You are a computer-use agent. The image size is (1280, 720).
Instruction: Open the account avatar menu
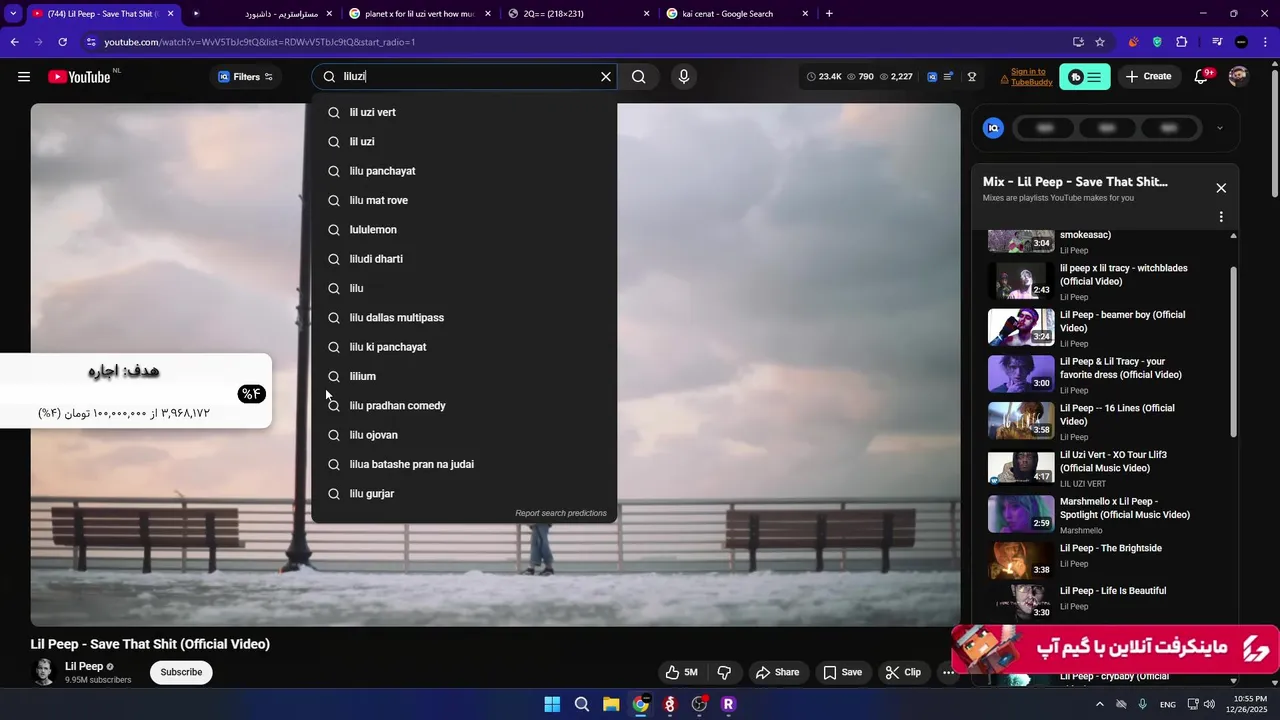pos(1238,77)
